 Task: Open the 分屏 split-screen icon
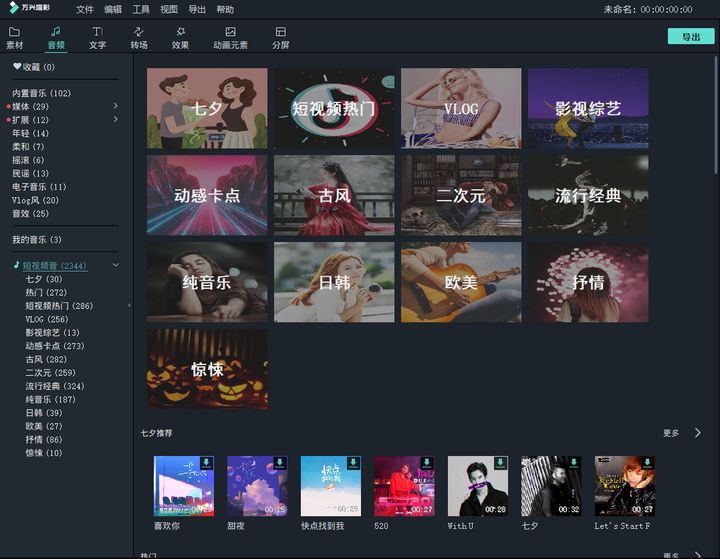281,32
